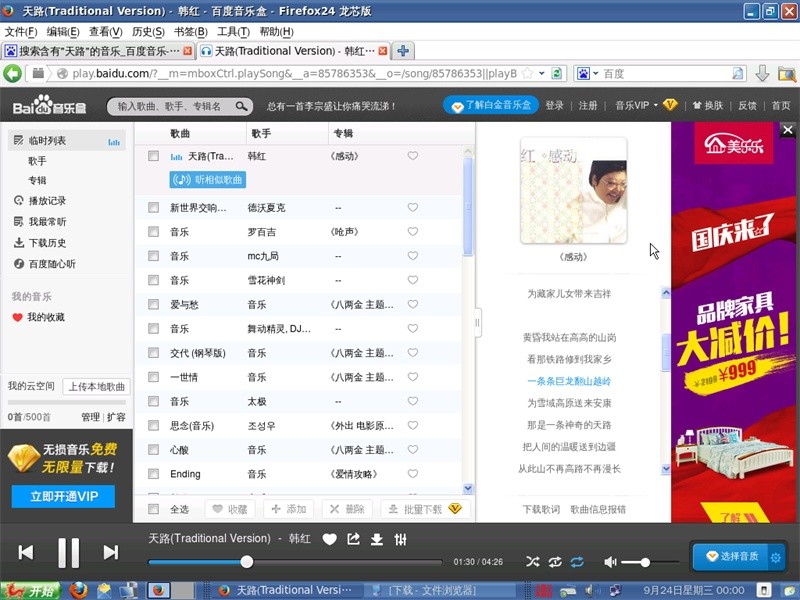Open the 历史(S) menu
Image resolution: width=800 pixels, height=600 pixels.
tap(148, 32)
